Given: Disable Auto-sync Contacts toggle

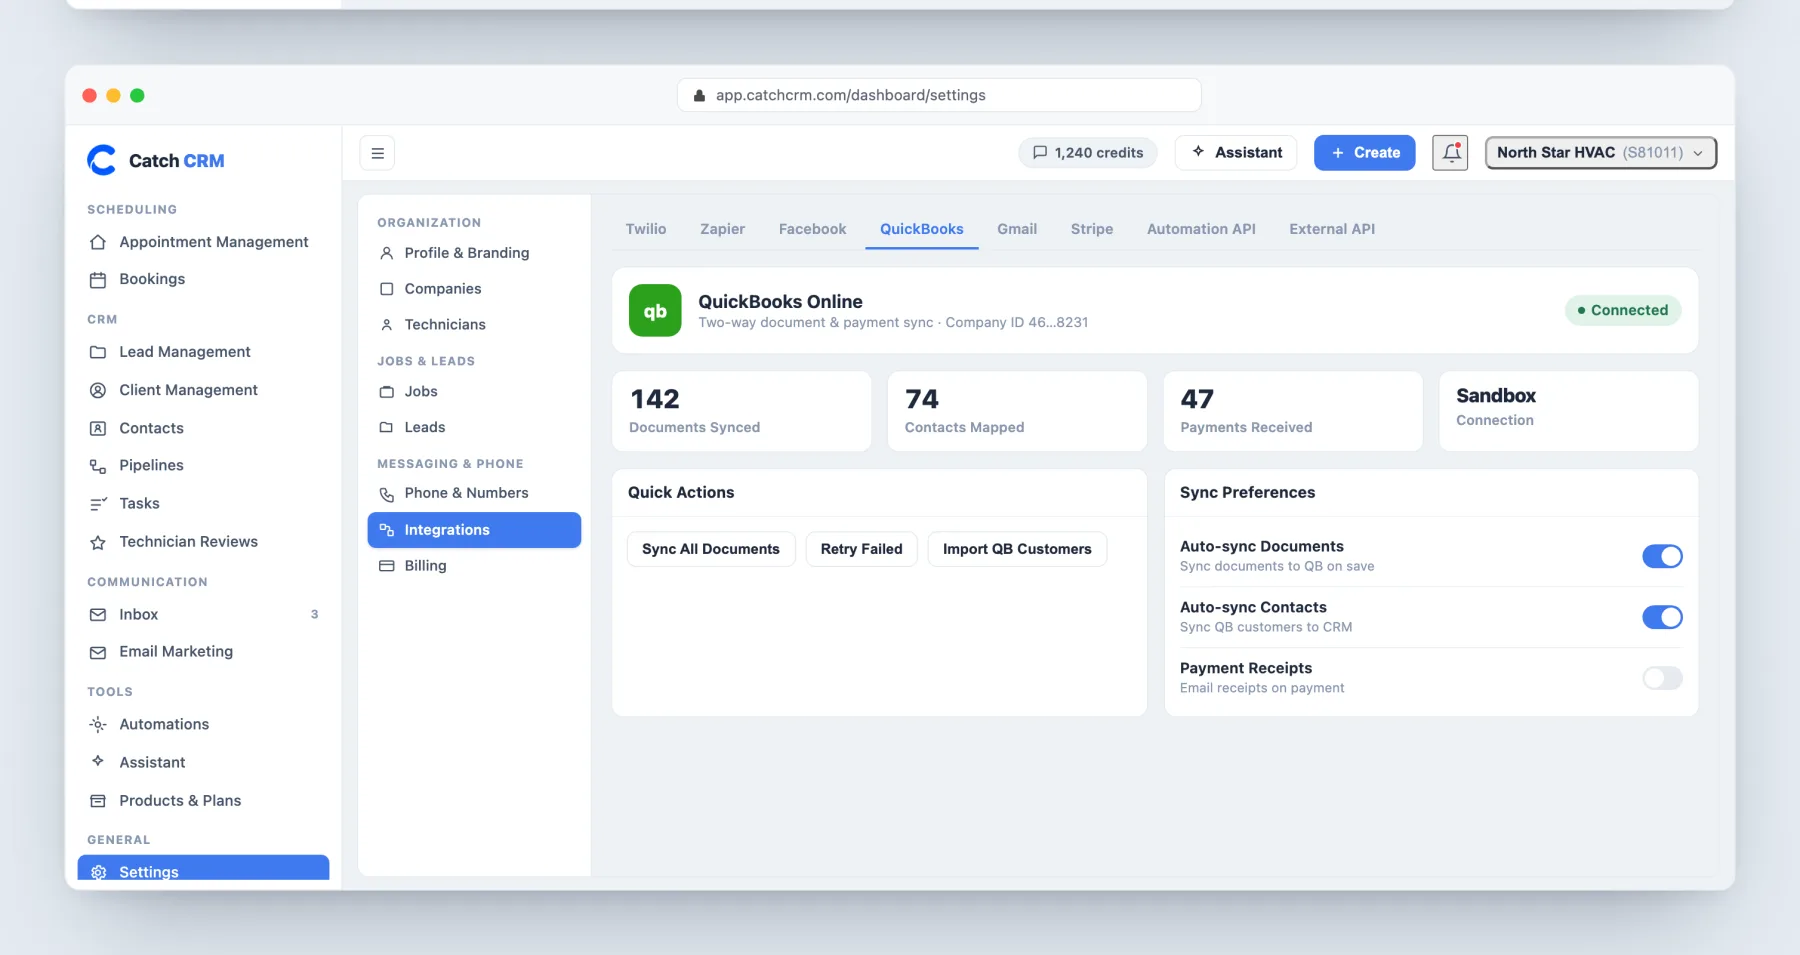Looking at the screenshot, I should point(1662,617).
